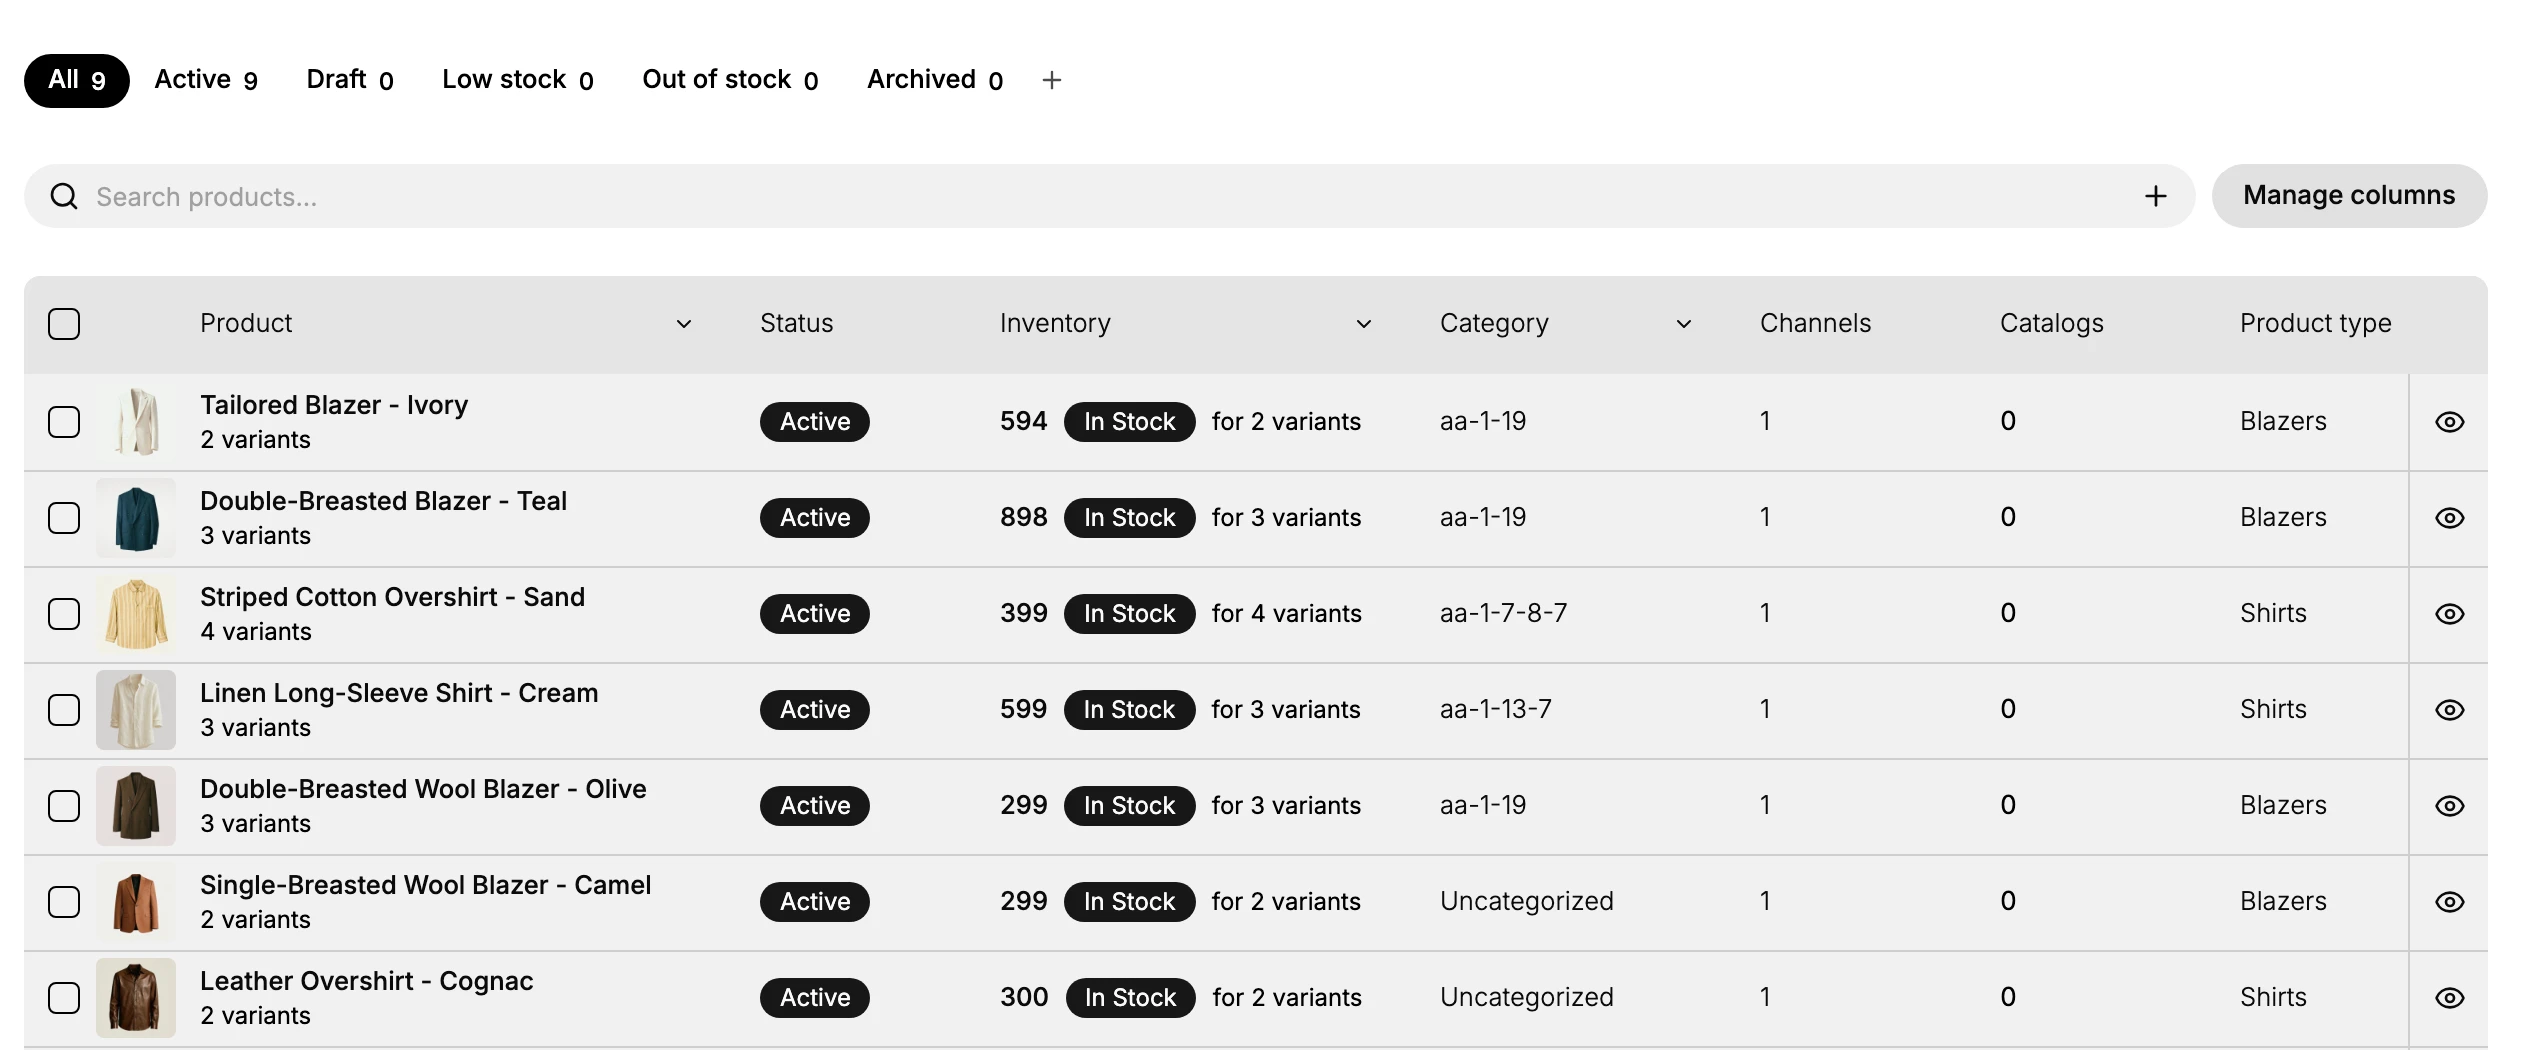Show the Archived tab
Image resolution: width=2526 pixels, height=1050 pixels.
pyautogui.click(x=935, y=80)
